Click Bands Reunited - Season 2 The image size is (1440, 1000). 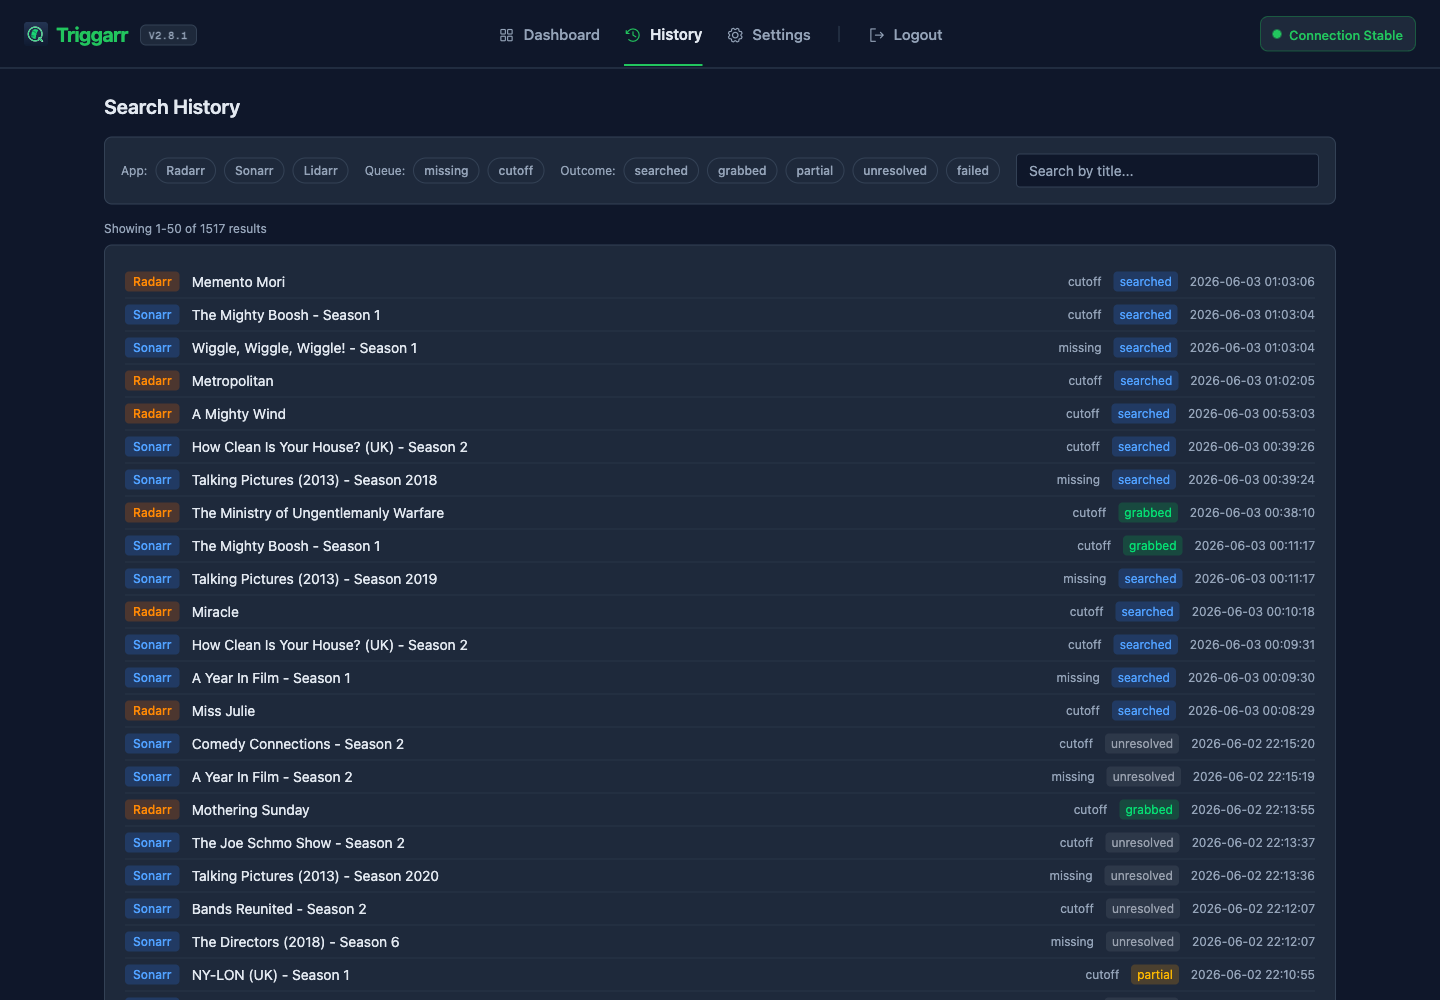pyautogui.click(x=279, y=909)
